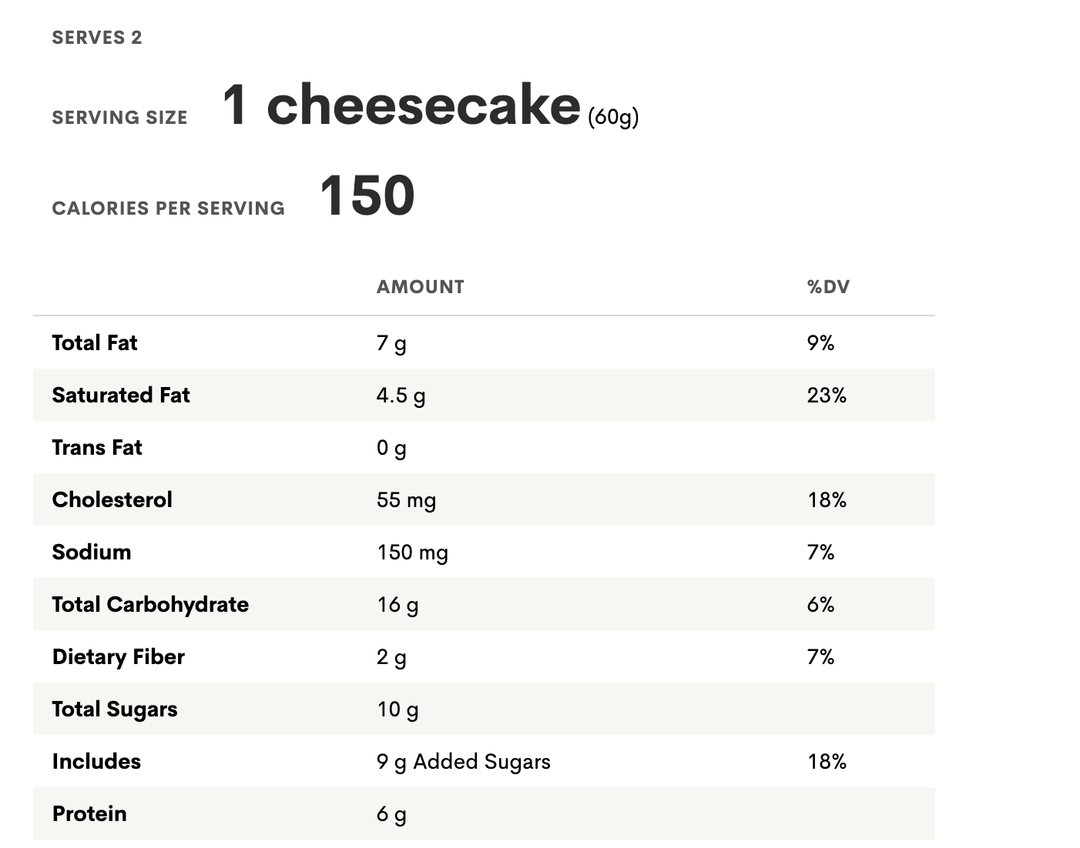Image resolution: width=1080 pixels, height=848 pixels.
Task: Select the (60g) serving weight text
Action: [613, 117]
